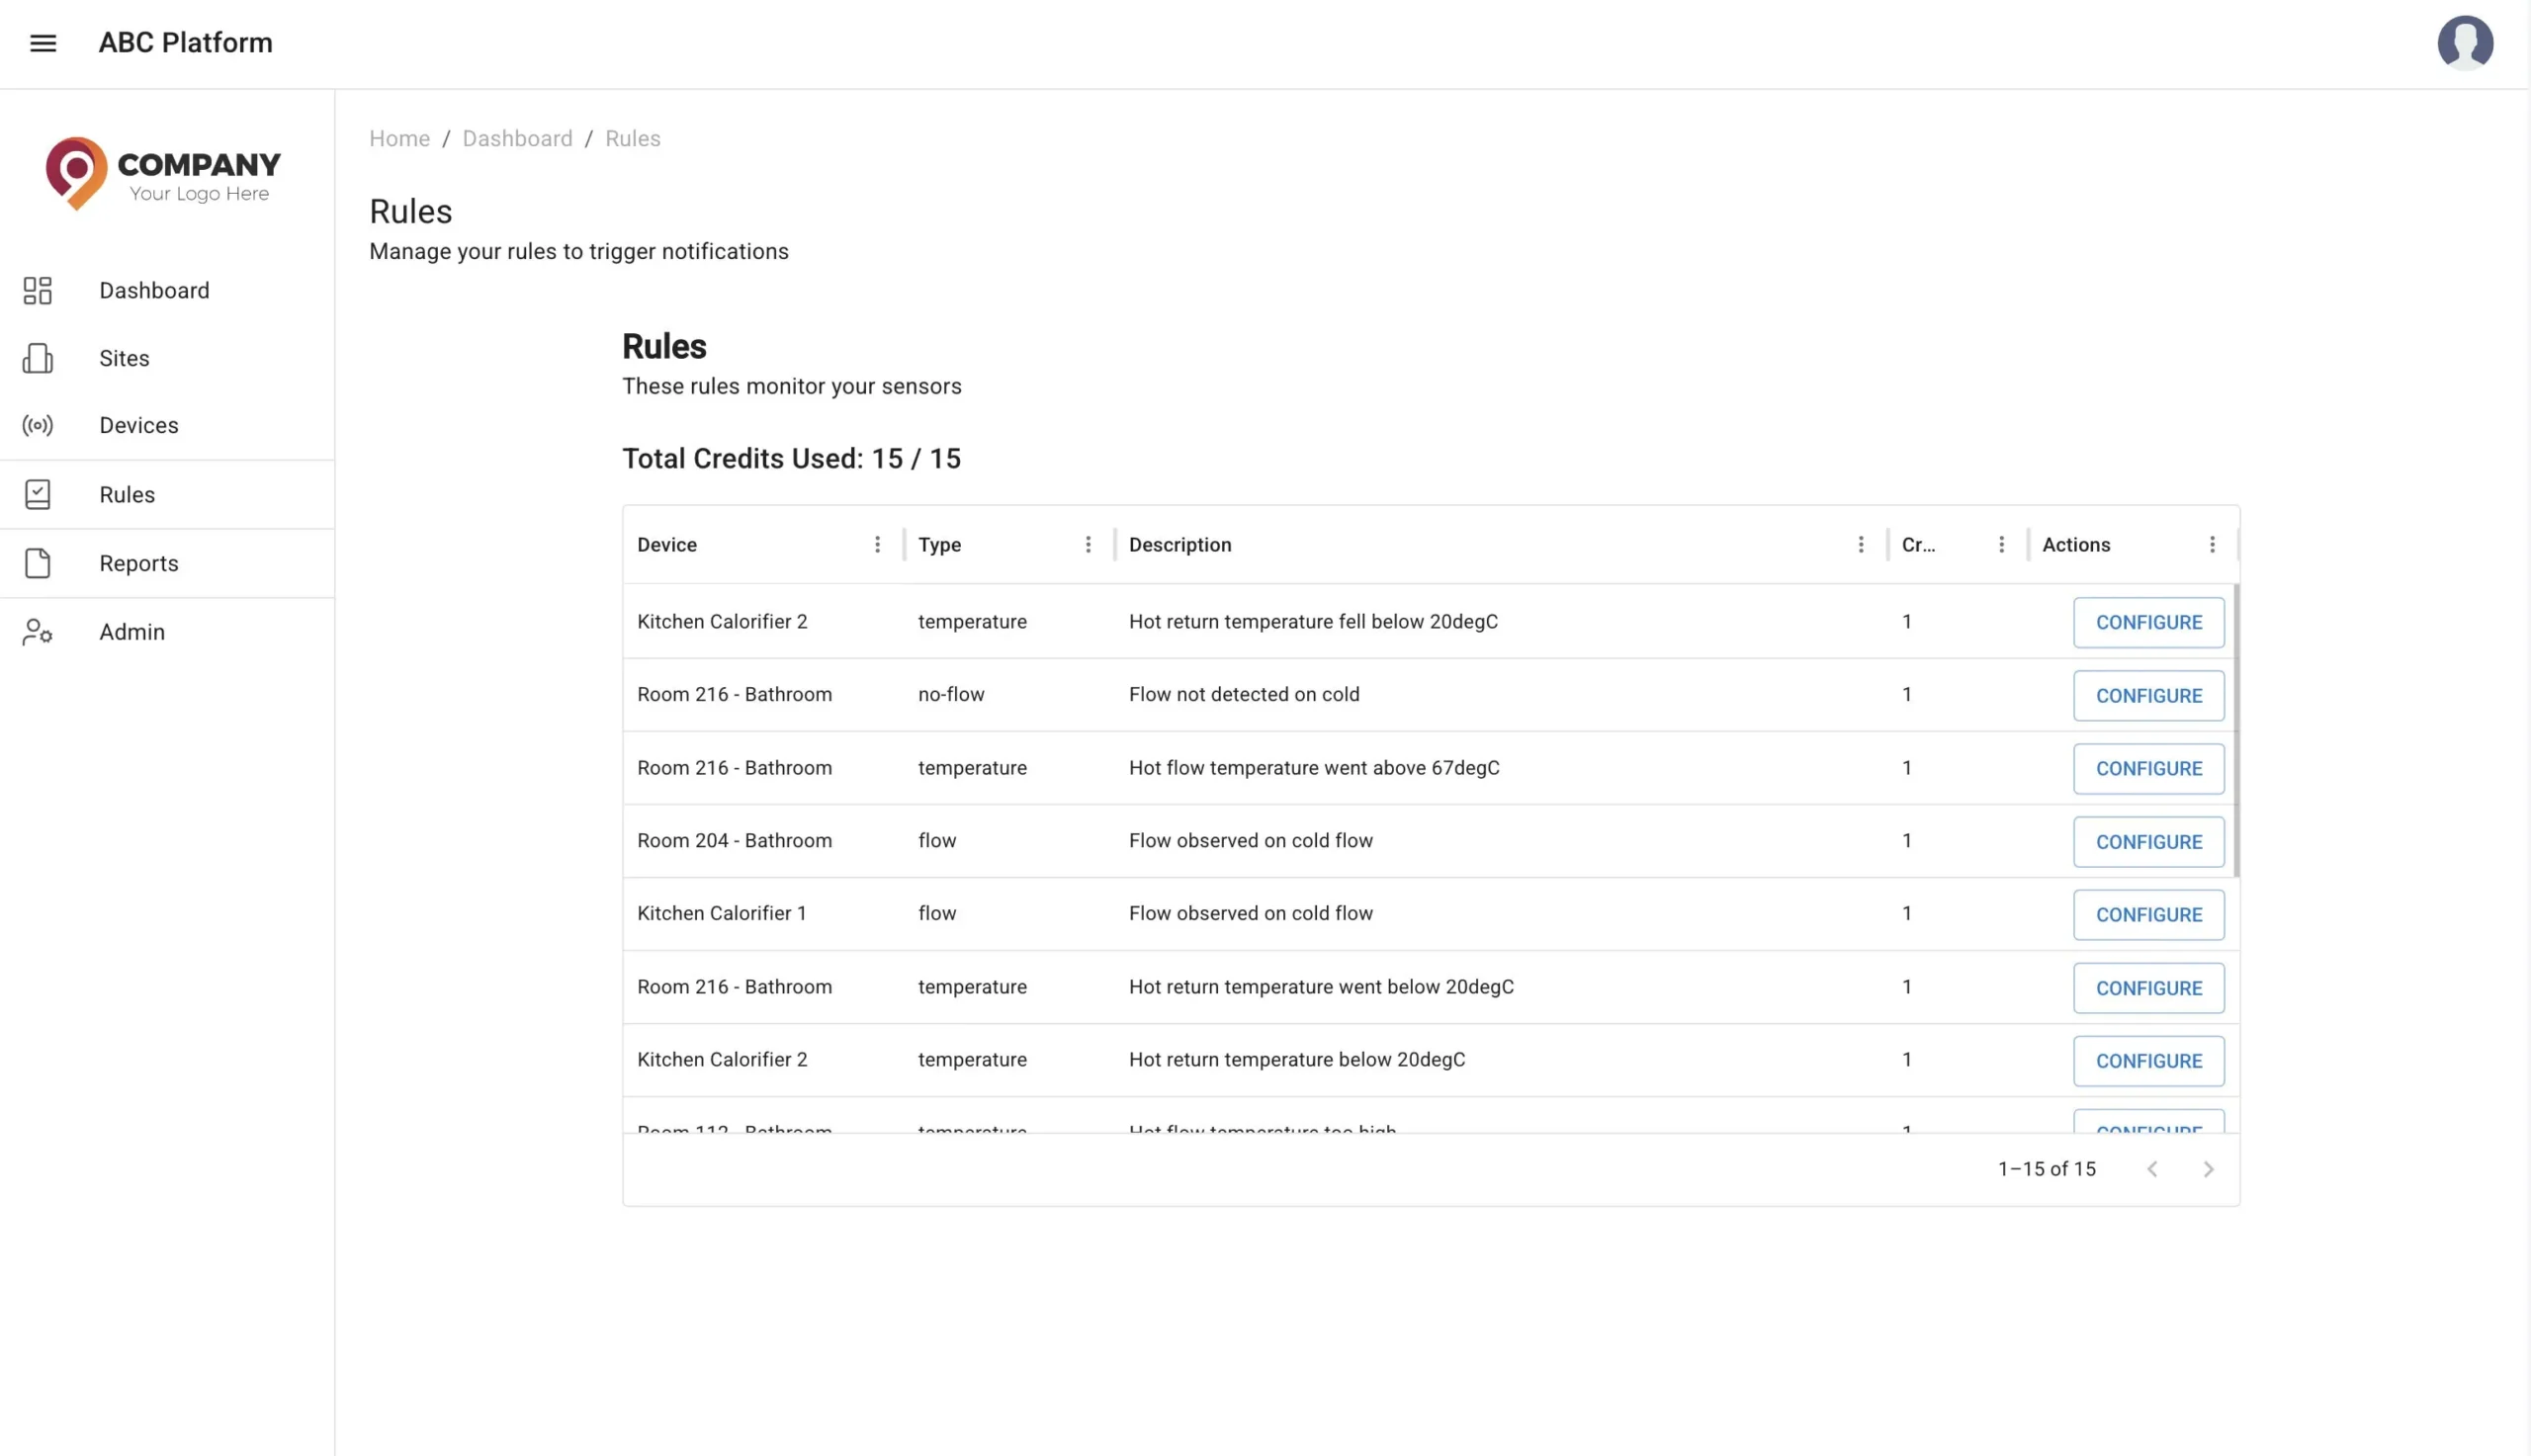Open the Actions column options menu
This screenshot has width=2531, height=1456.
click(x=2212, y=544)
